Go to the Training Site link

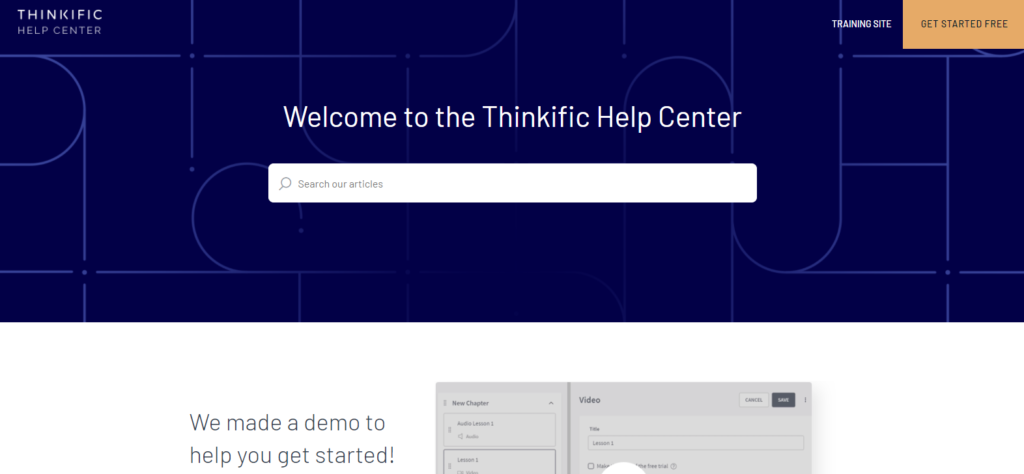pyautogui.click(x=861, y=24)
